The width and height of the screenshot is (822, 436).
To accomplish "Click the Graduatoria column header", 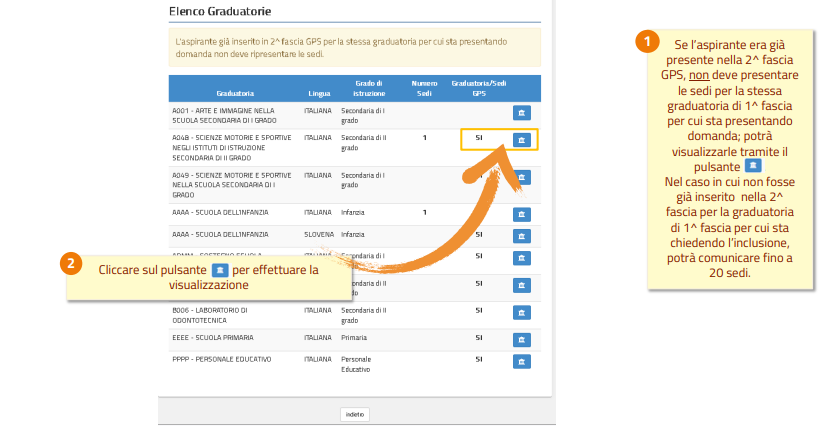I will (x=235, y=93).
